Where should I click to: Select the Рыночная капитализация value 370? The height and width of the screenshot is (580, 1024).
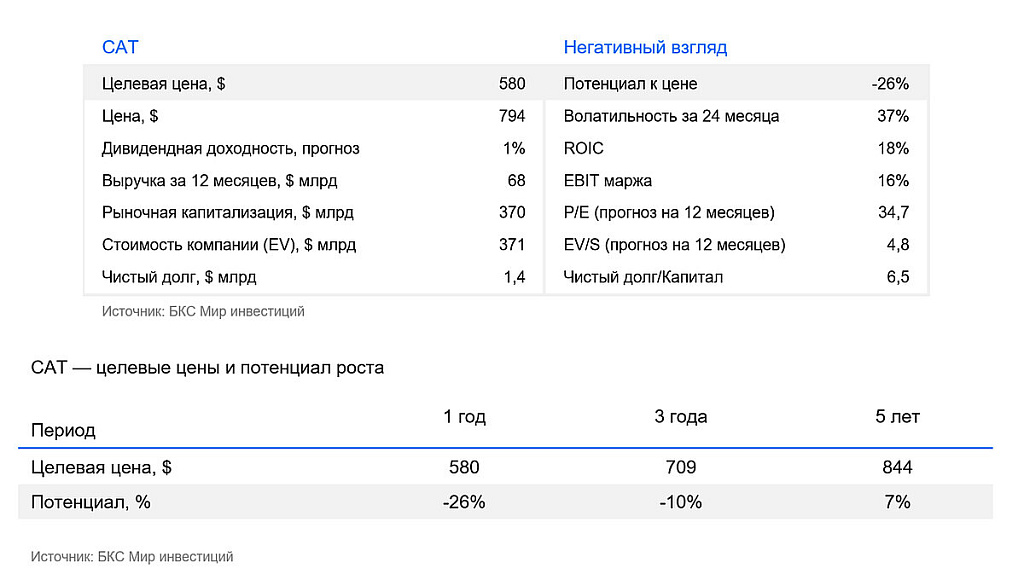tap(512, 213)
